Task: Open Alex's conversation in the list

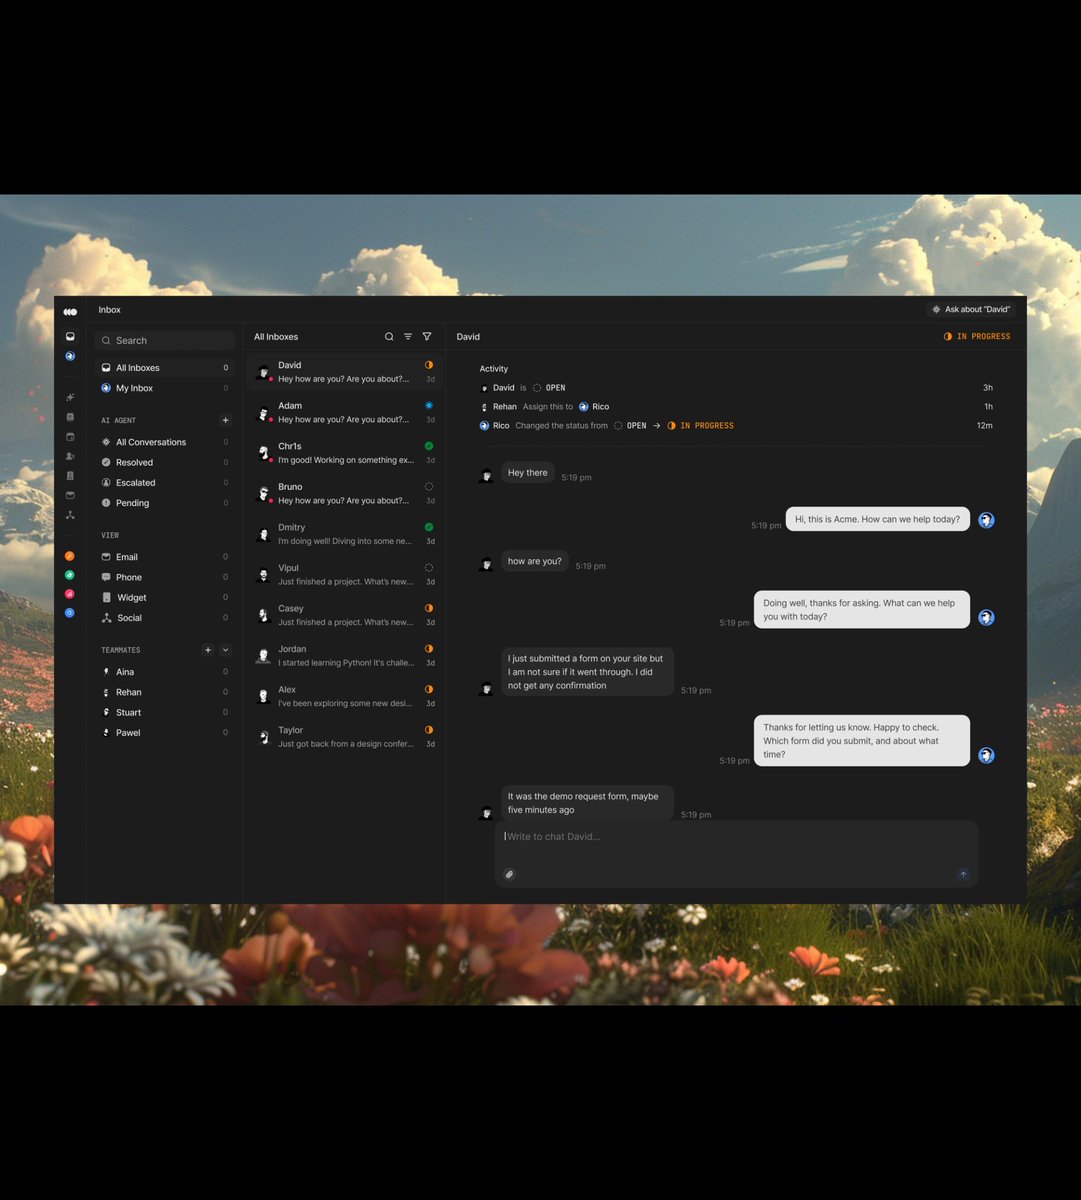Action: pyautogui.click(x=344, y=696)
